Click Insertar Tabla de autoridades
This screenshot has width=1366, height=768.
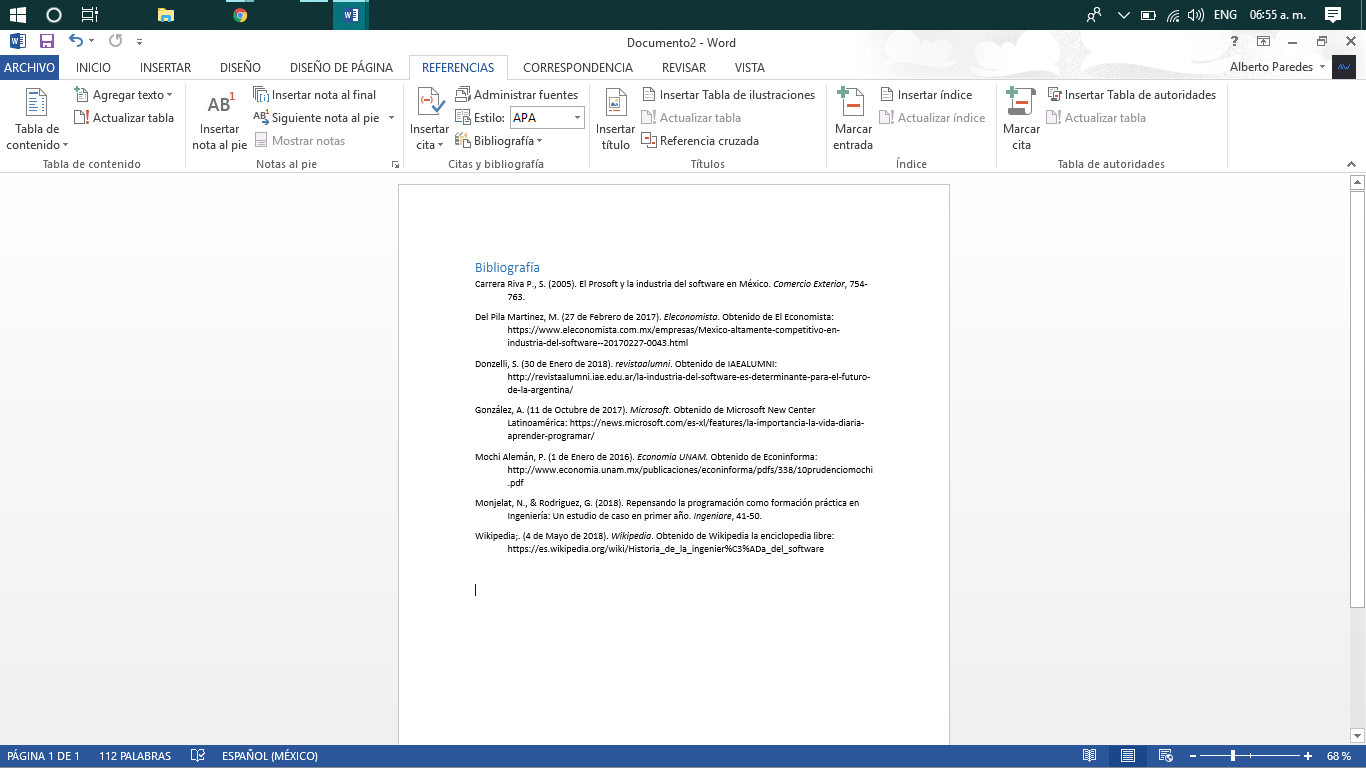click(x=1131, y=94)
